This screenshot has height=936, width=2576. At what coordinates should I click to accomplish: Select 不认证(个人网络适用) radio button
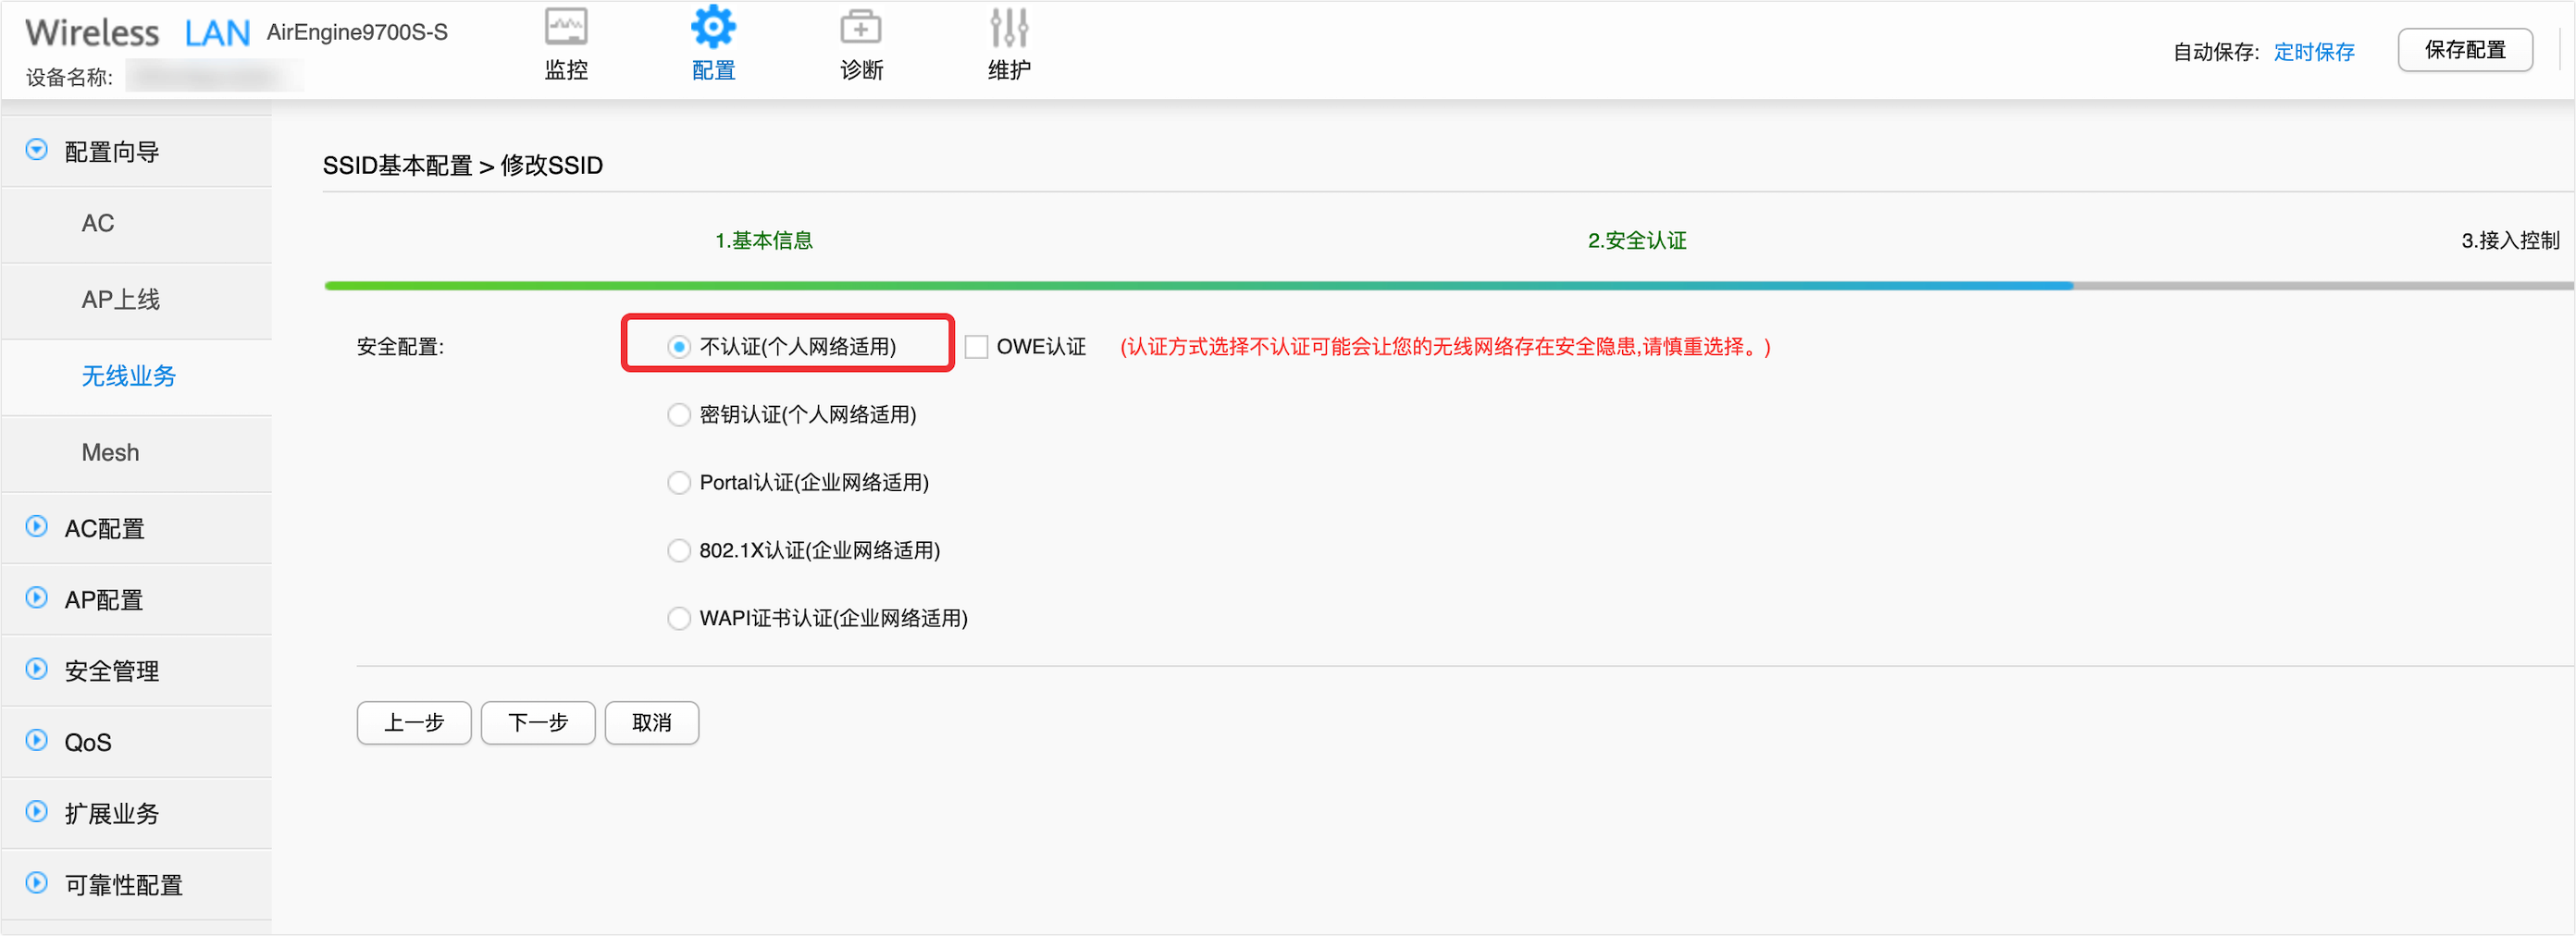tap(679, 347)
